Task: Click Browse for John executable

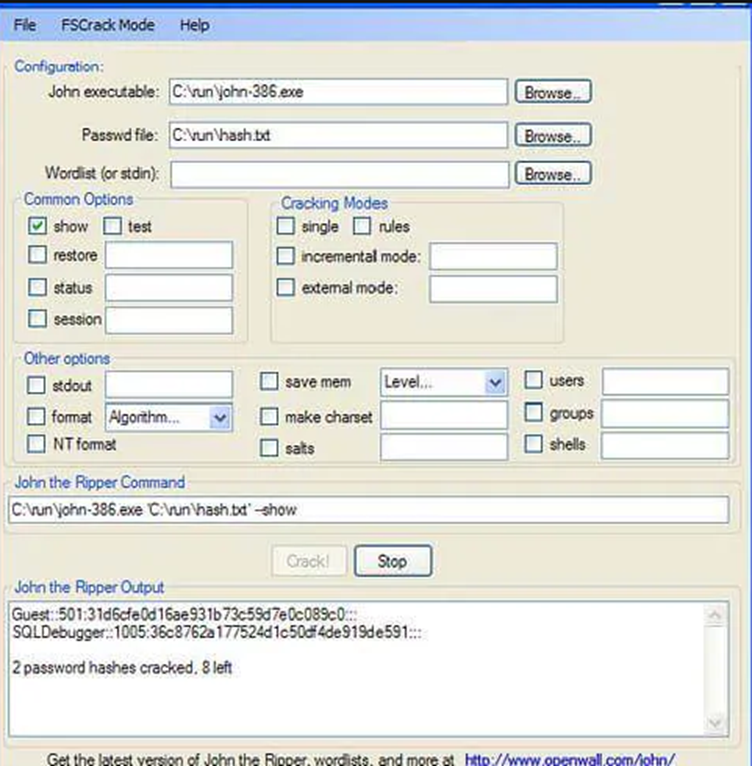Action: [x=553, y=92]
